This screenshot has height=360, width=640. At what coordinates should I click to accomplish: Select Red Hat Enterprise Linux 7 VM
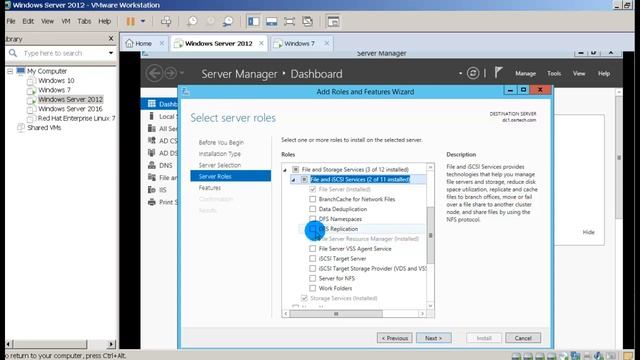point(76,118)
